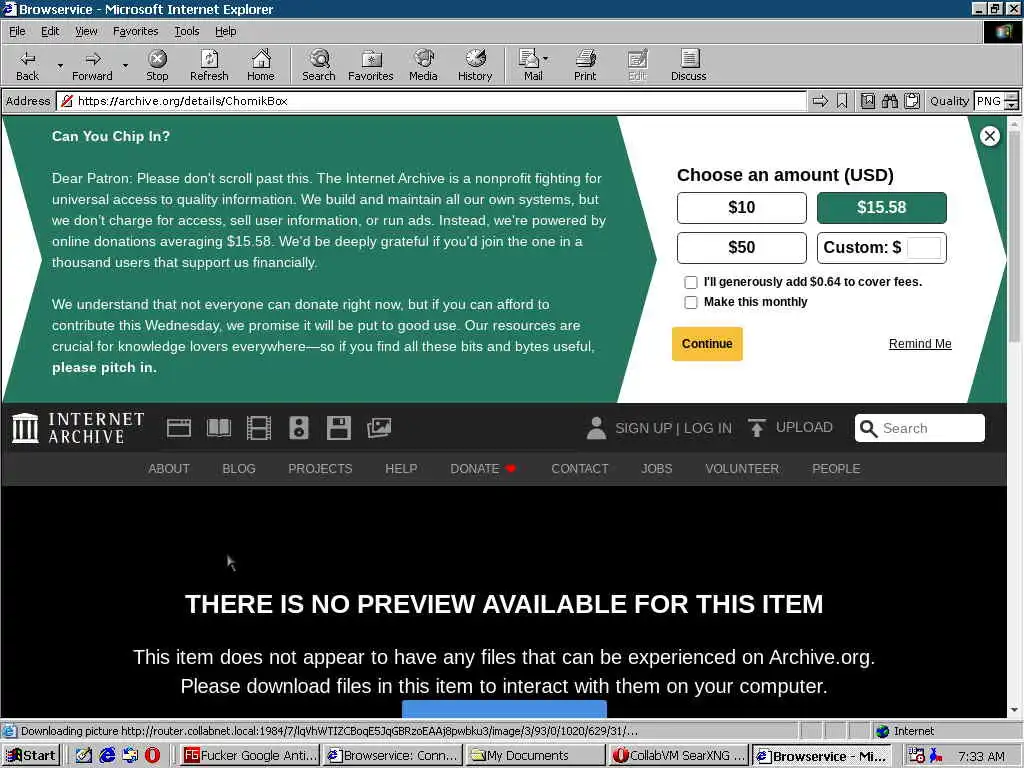This screenshot has width=1024, height=768.
Task: Open the Edit menu
Action: point(50,31)
